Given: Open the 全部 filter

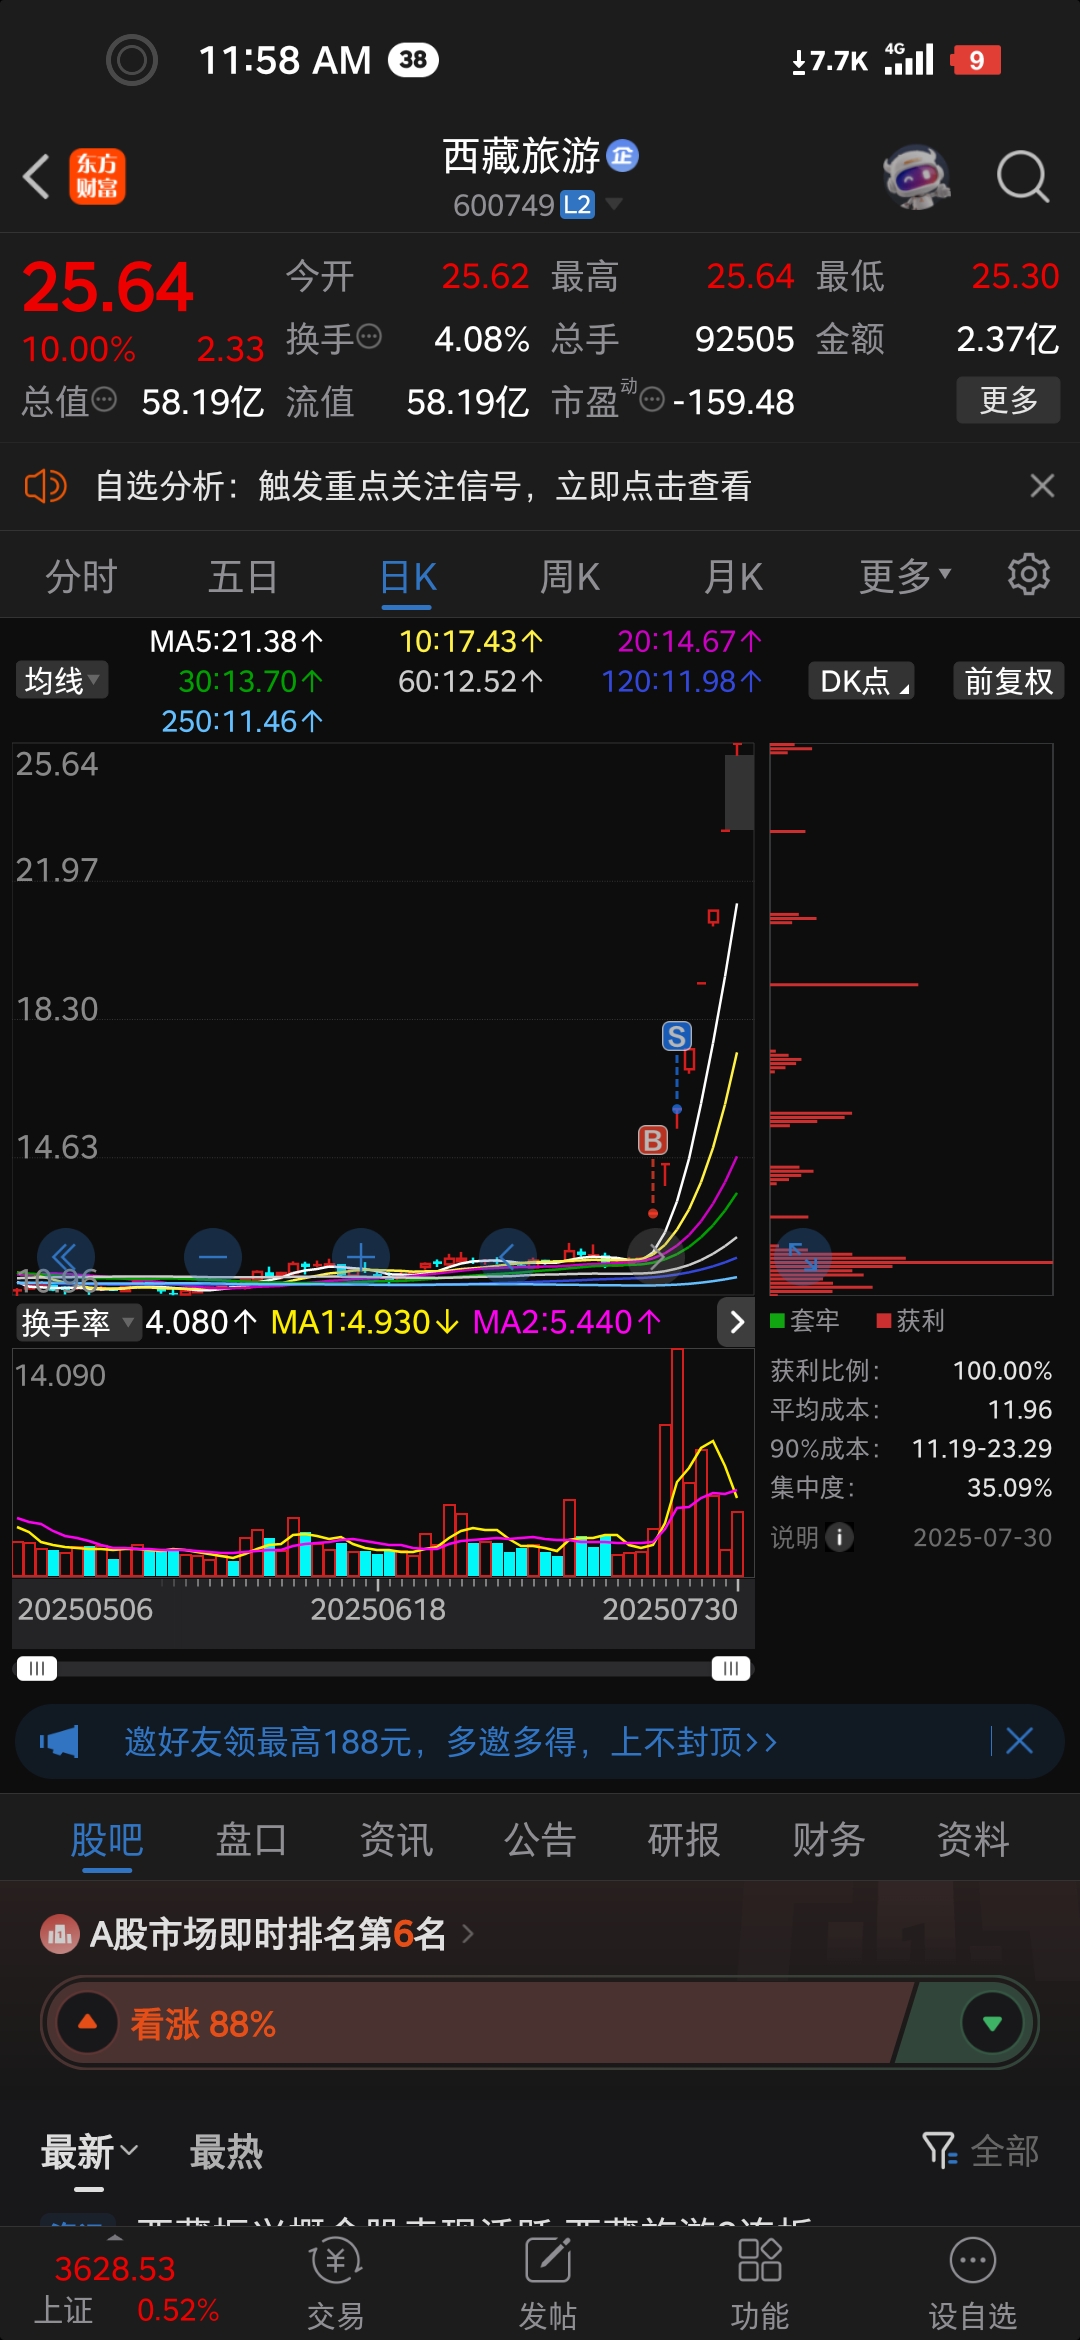Looking at the screenshot, I should (981, 2150).
